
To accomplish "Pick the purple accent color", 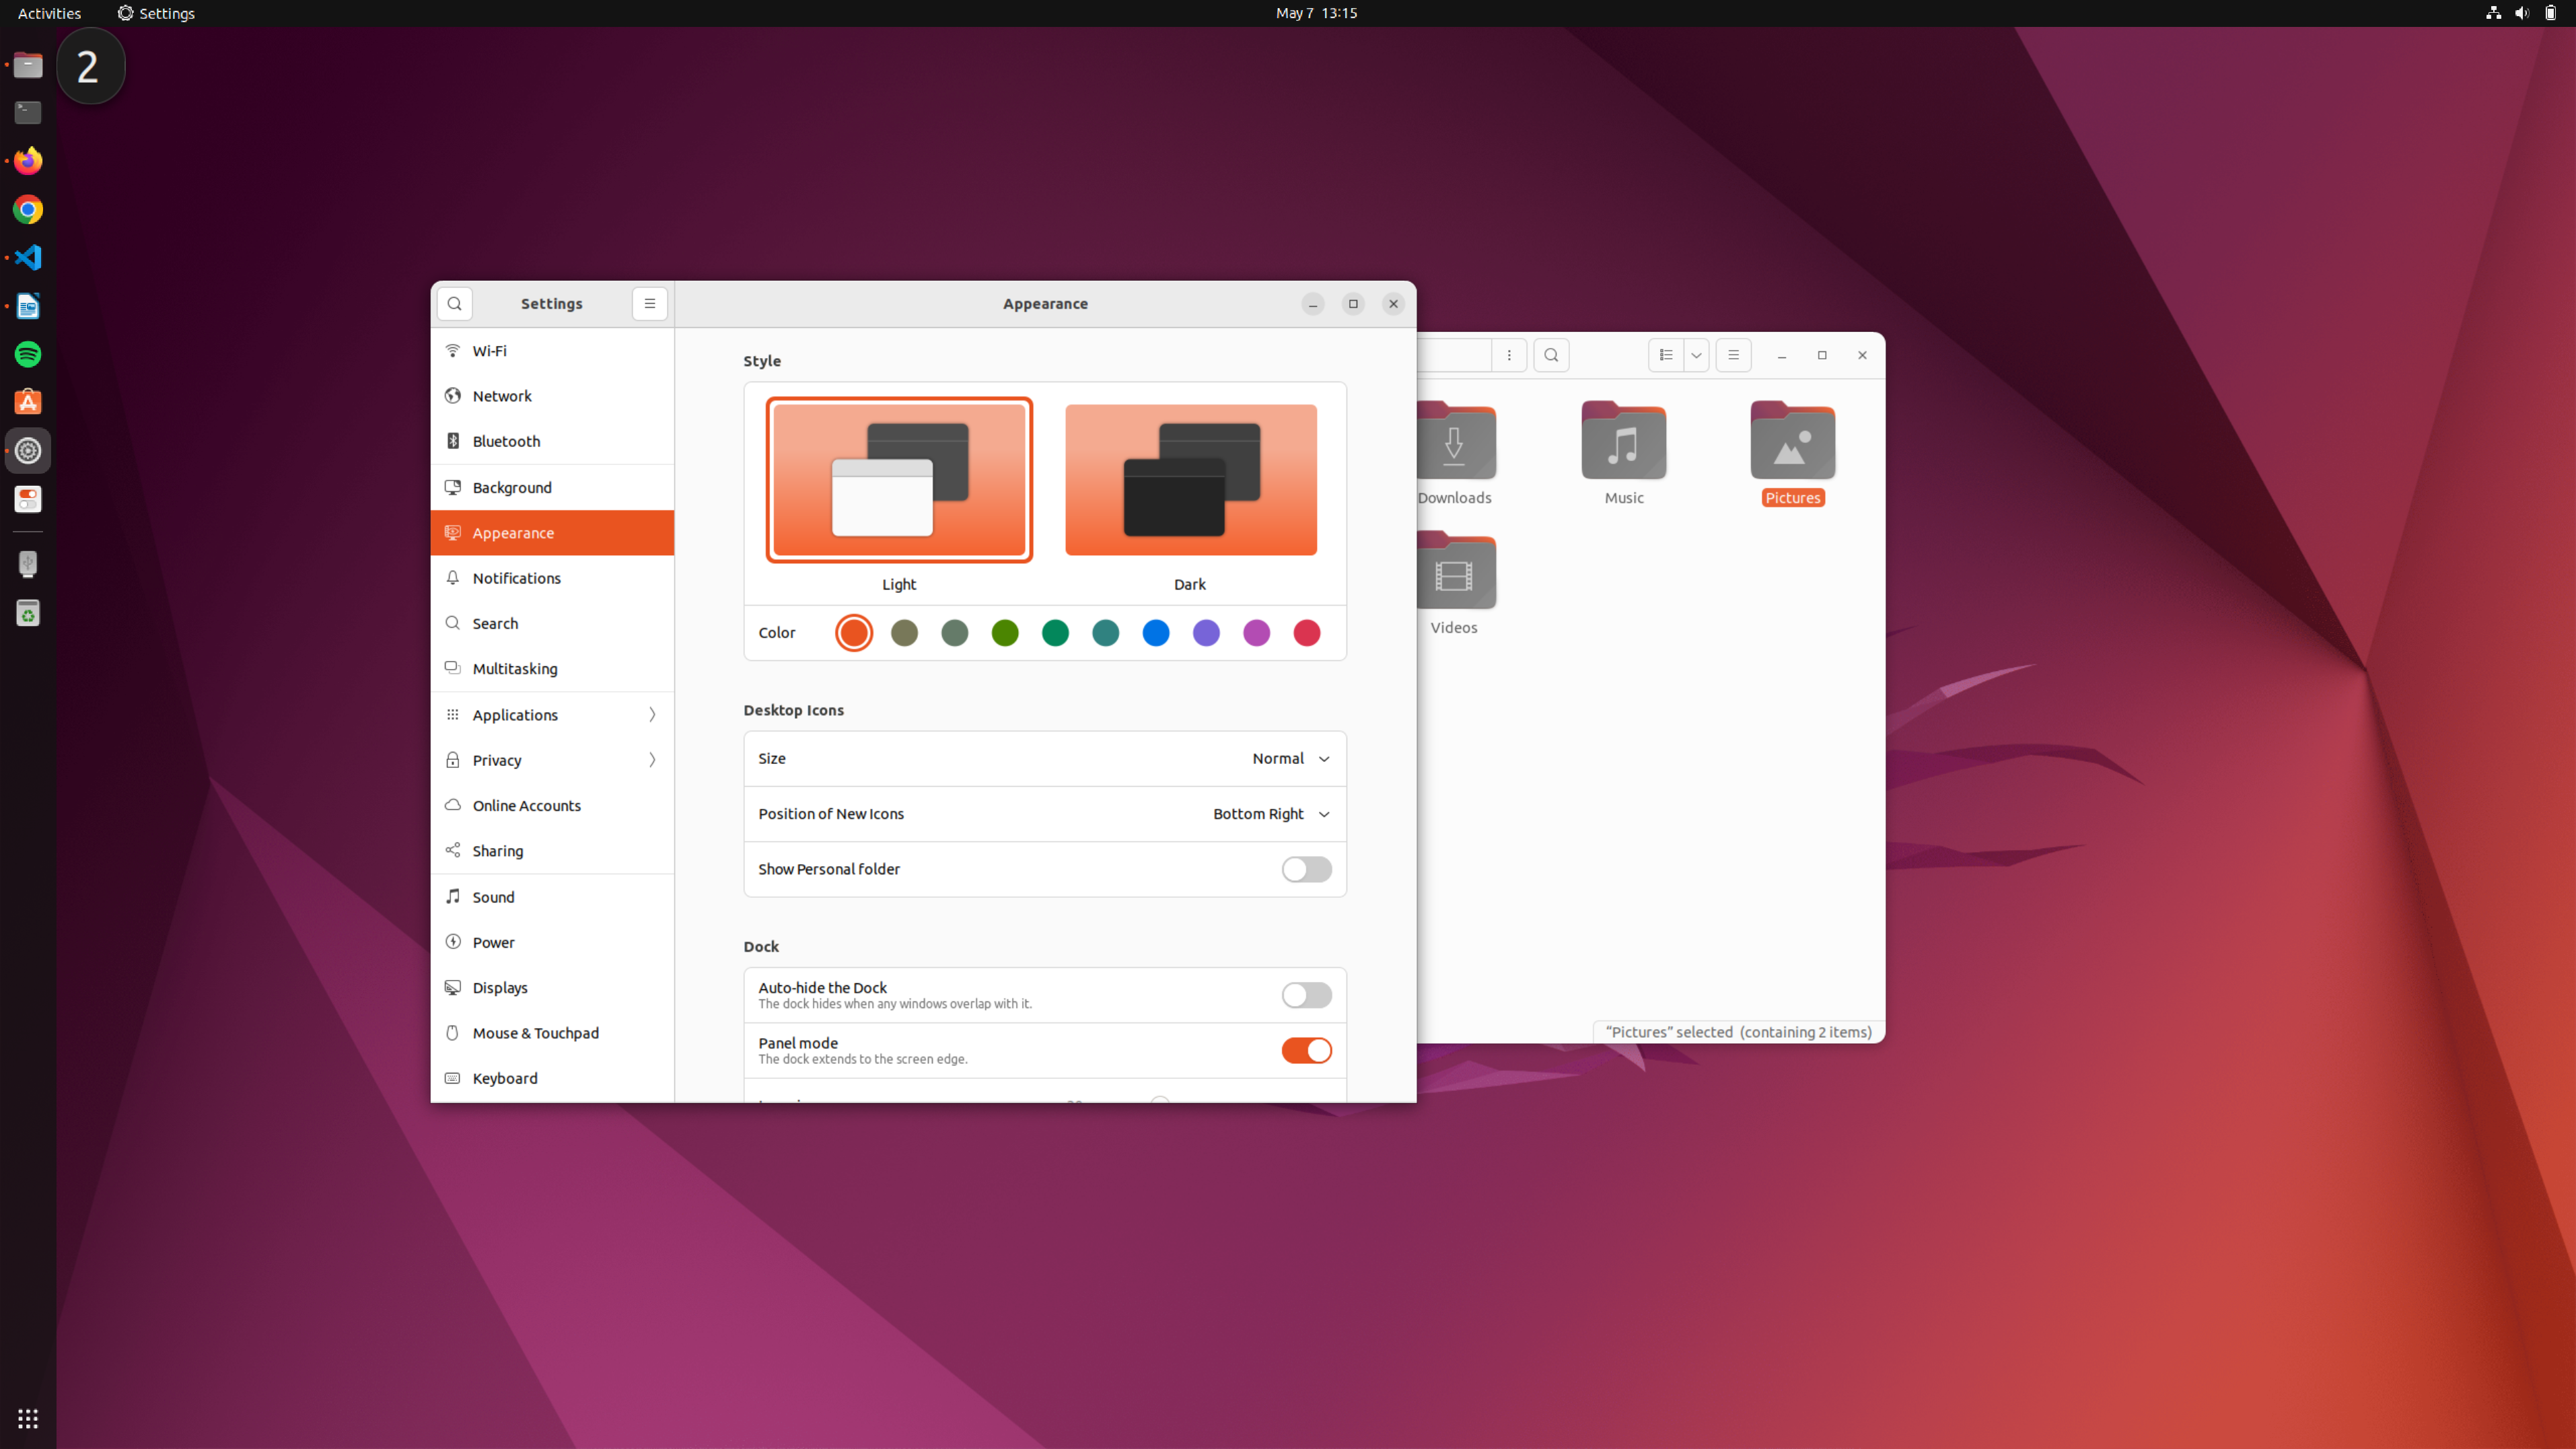I will point(1206,633).
